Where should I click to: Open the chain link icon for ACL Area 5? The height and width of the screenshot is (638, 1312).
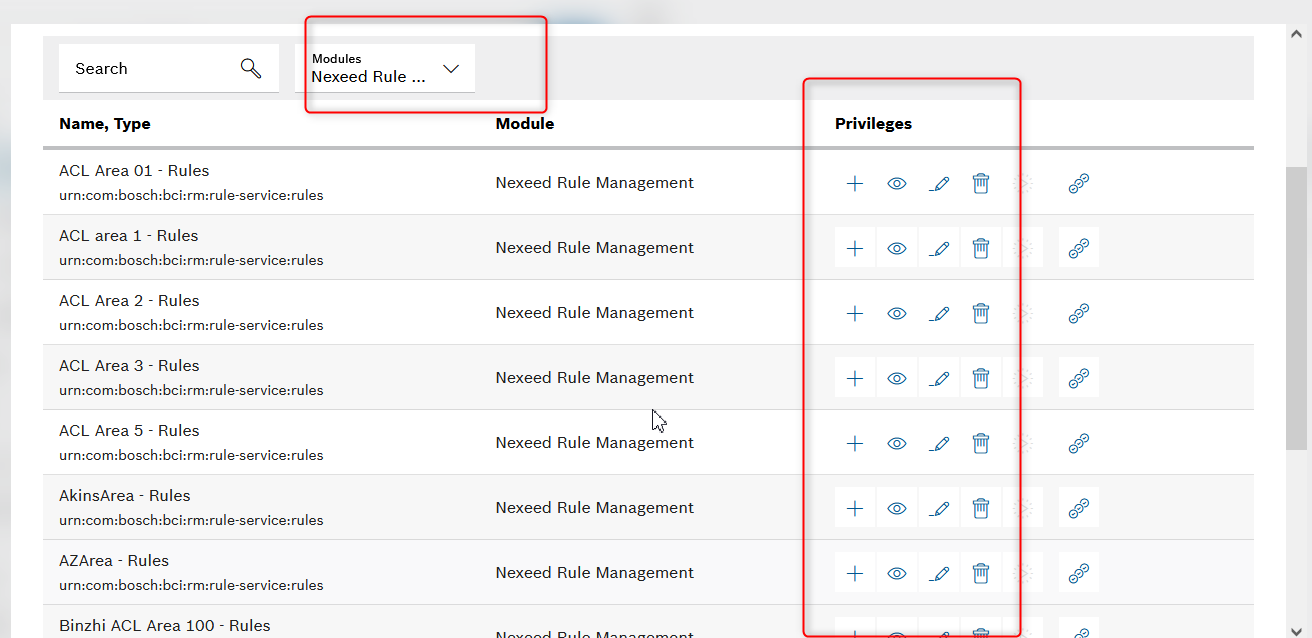[1079, 442]
